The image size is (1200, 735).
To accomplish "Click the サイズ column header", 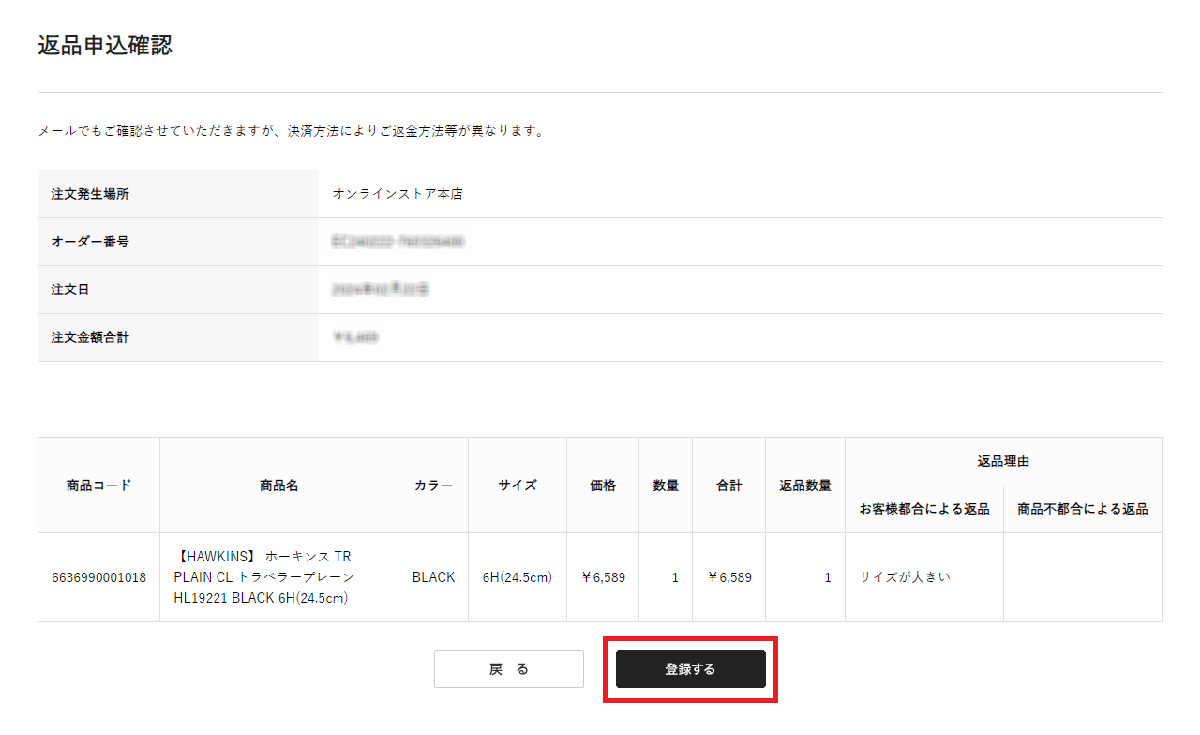I will tap(517, 485).
